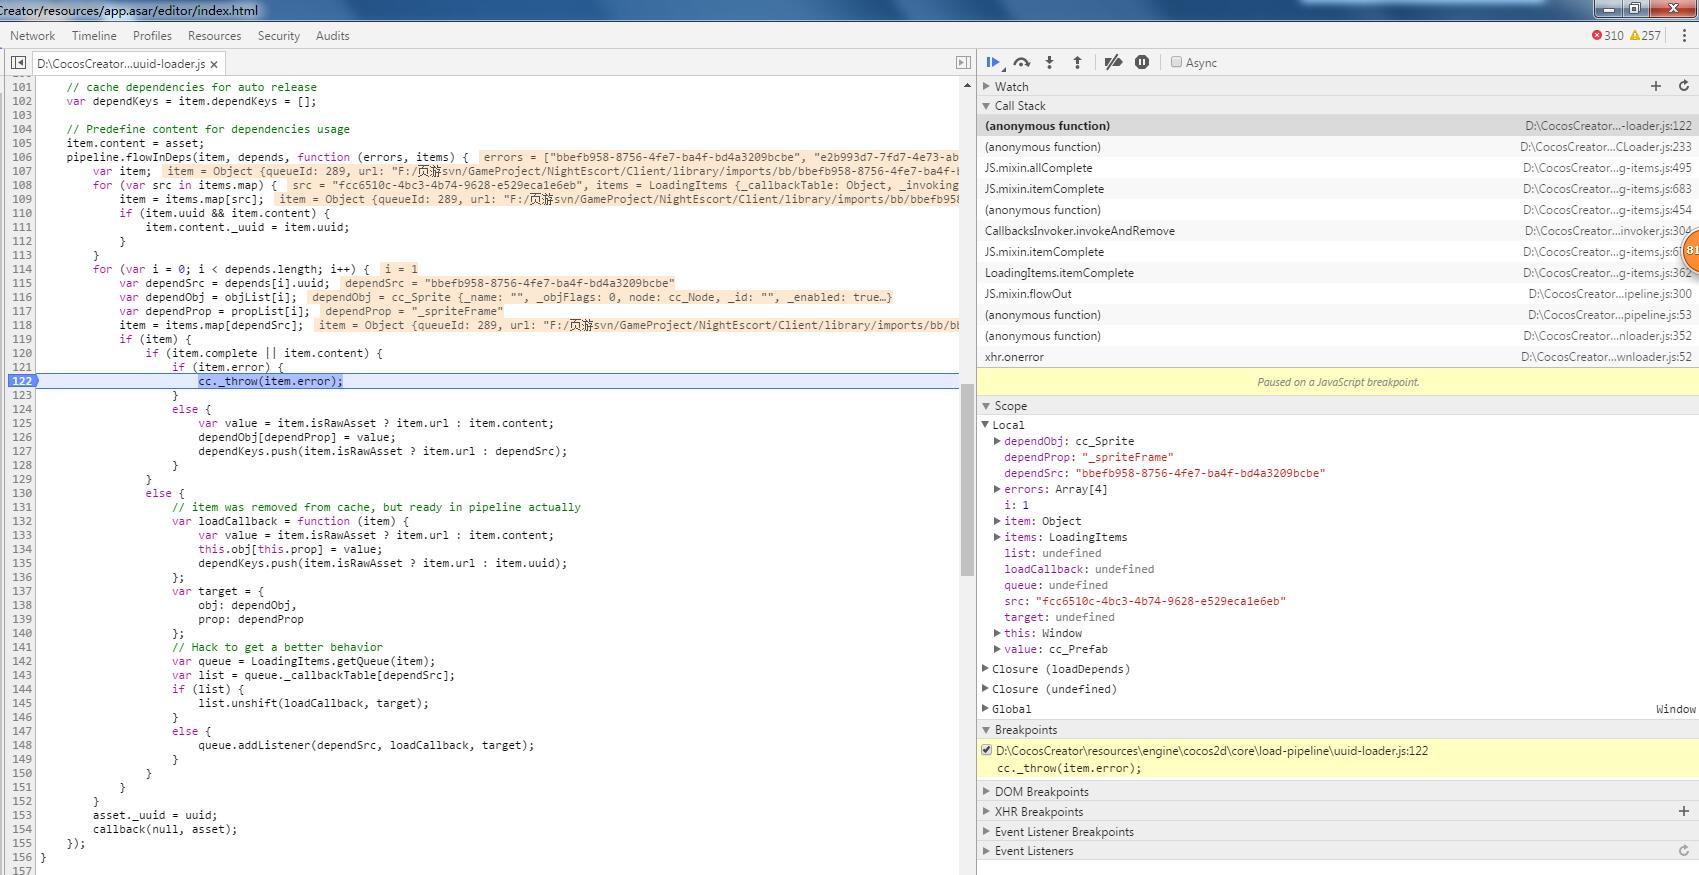Step into next function call

coord(1049,62)
